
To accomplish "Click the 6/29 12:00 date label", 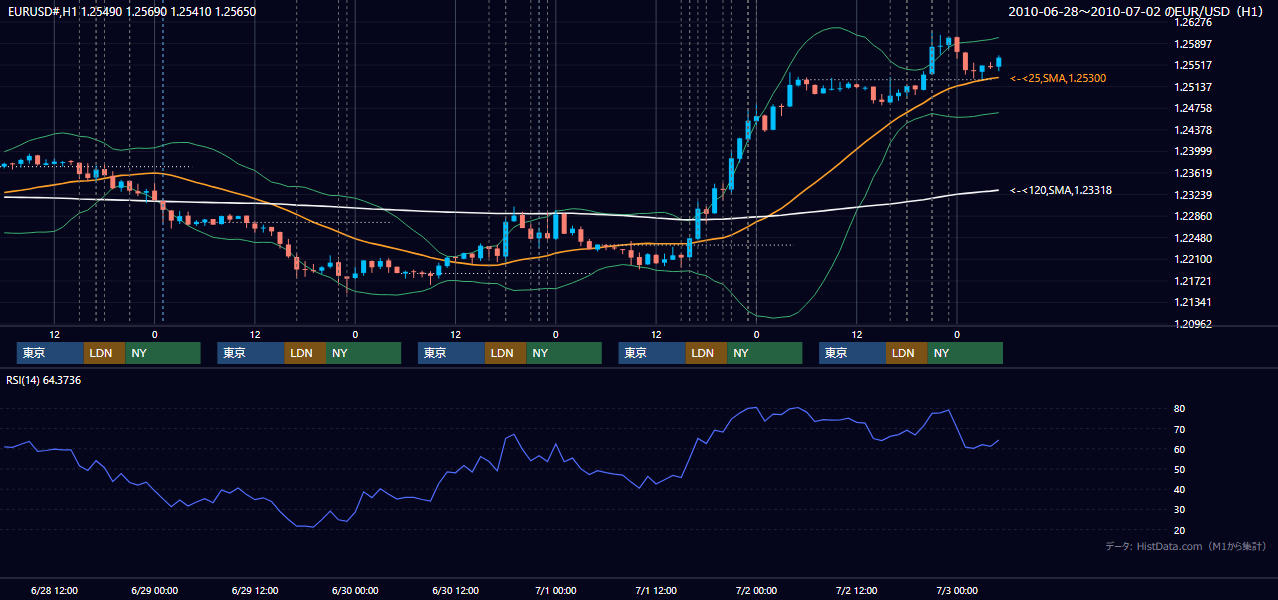I will [255, 590].
